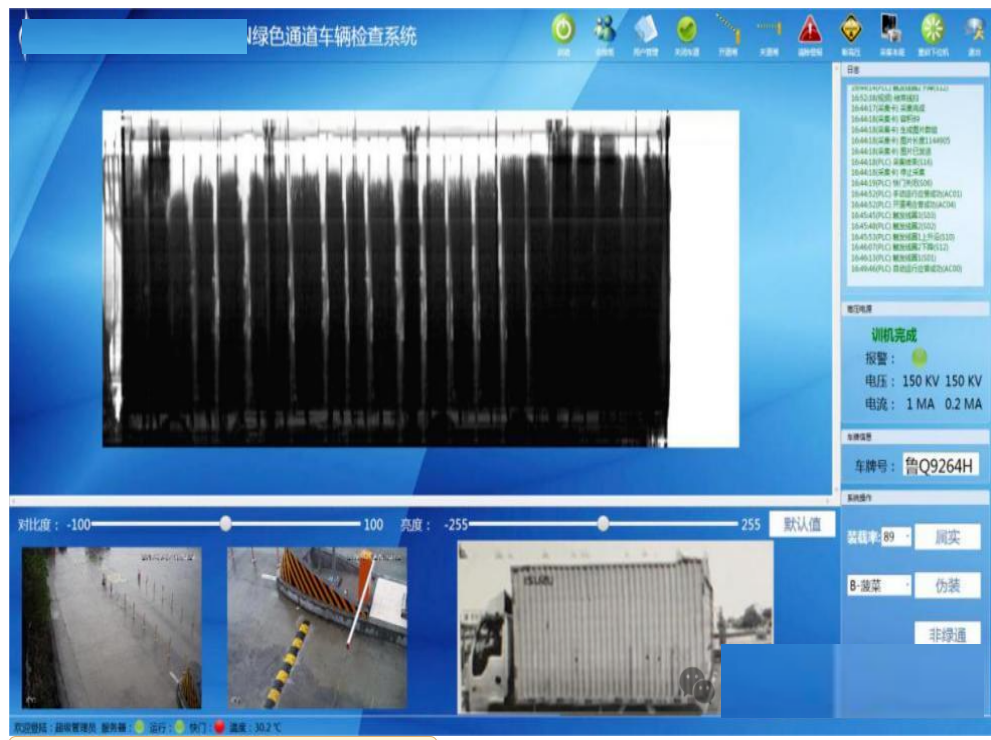Click the red warning triangle icon
The width and height of the screenshot is (991, 740).
(x=809, y=30)
